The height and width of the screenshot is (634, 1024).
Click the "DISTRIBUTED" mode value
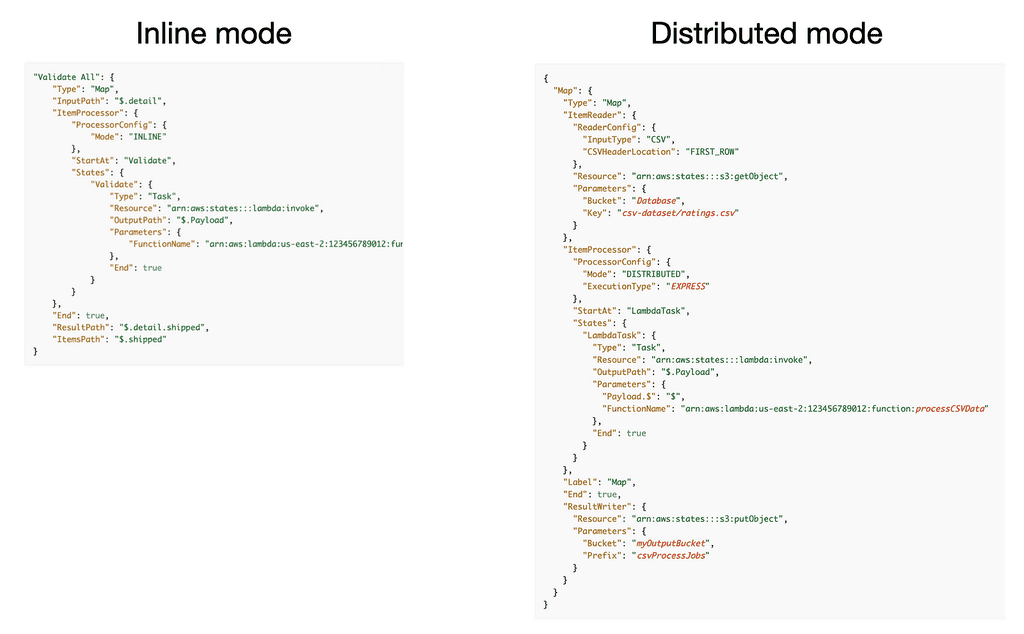pos(653,274)
